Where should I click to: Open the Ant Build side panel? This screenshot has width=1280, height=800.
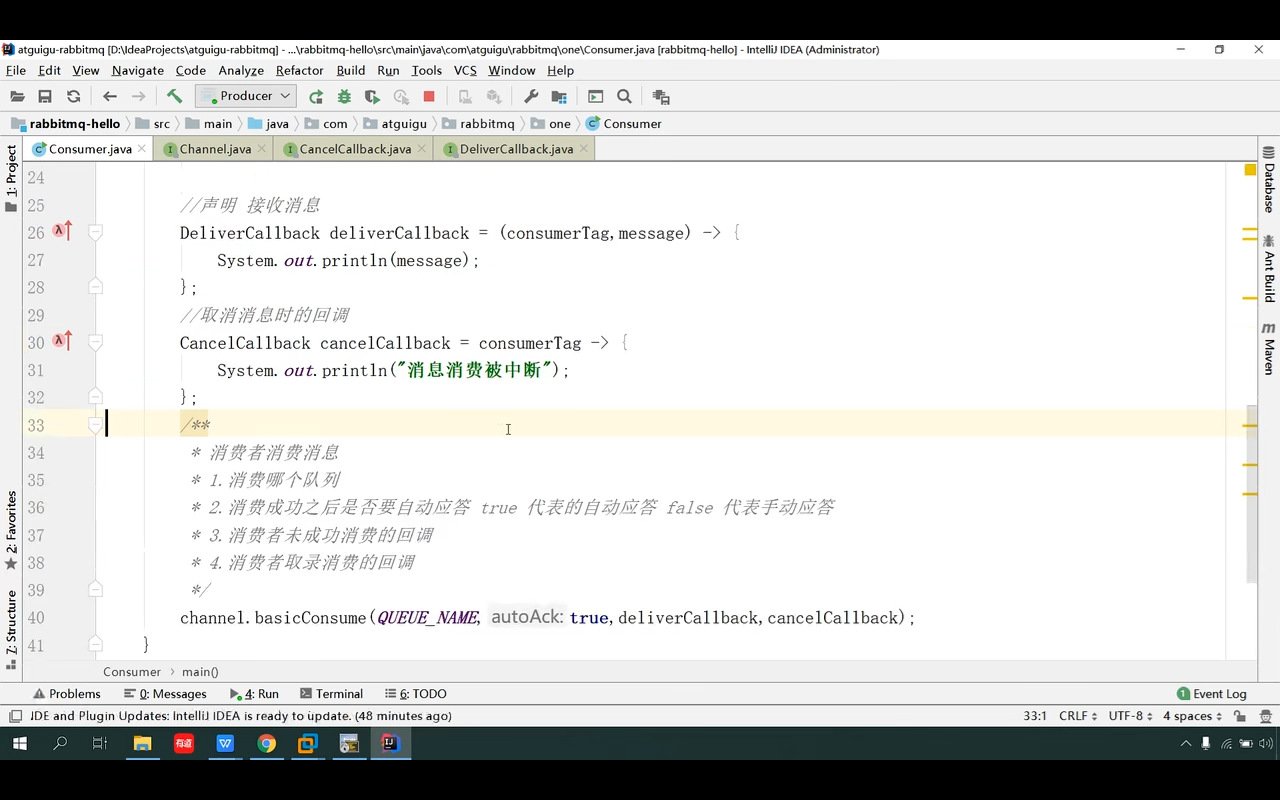[x=1269, y=269]
